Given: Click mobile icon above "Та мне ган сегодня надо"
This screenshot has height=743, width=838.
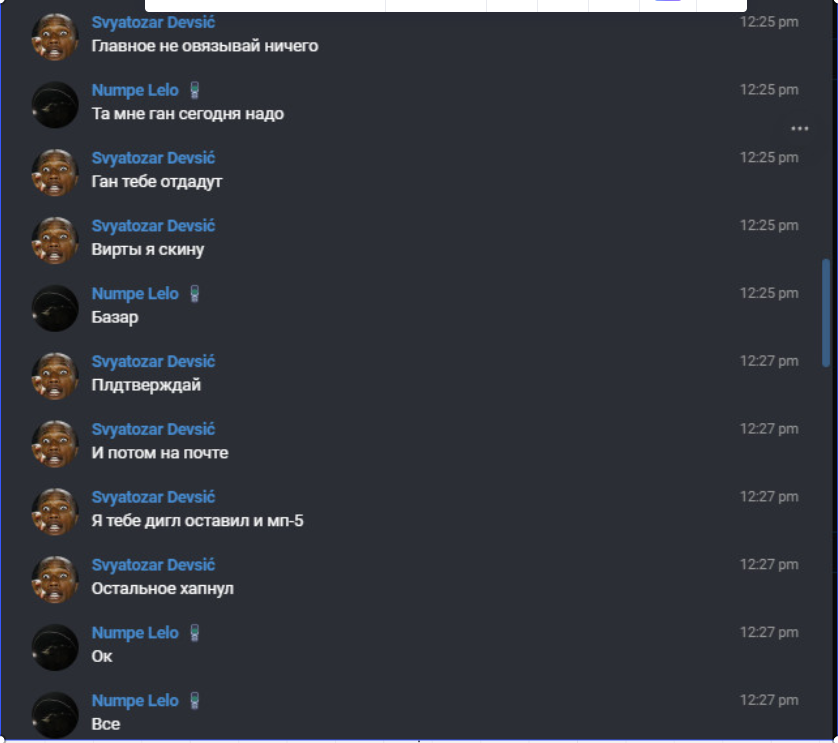Looking at the screenshot, I should click(195, 90).
